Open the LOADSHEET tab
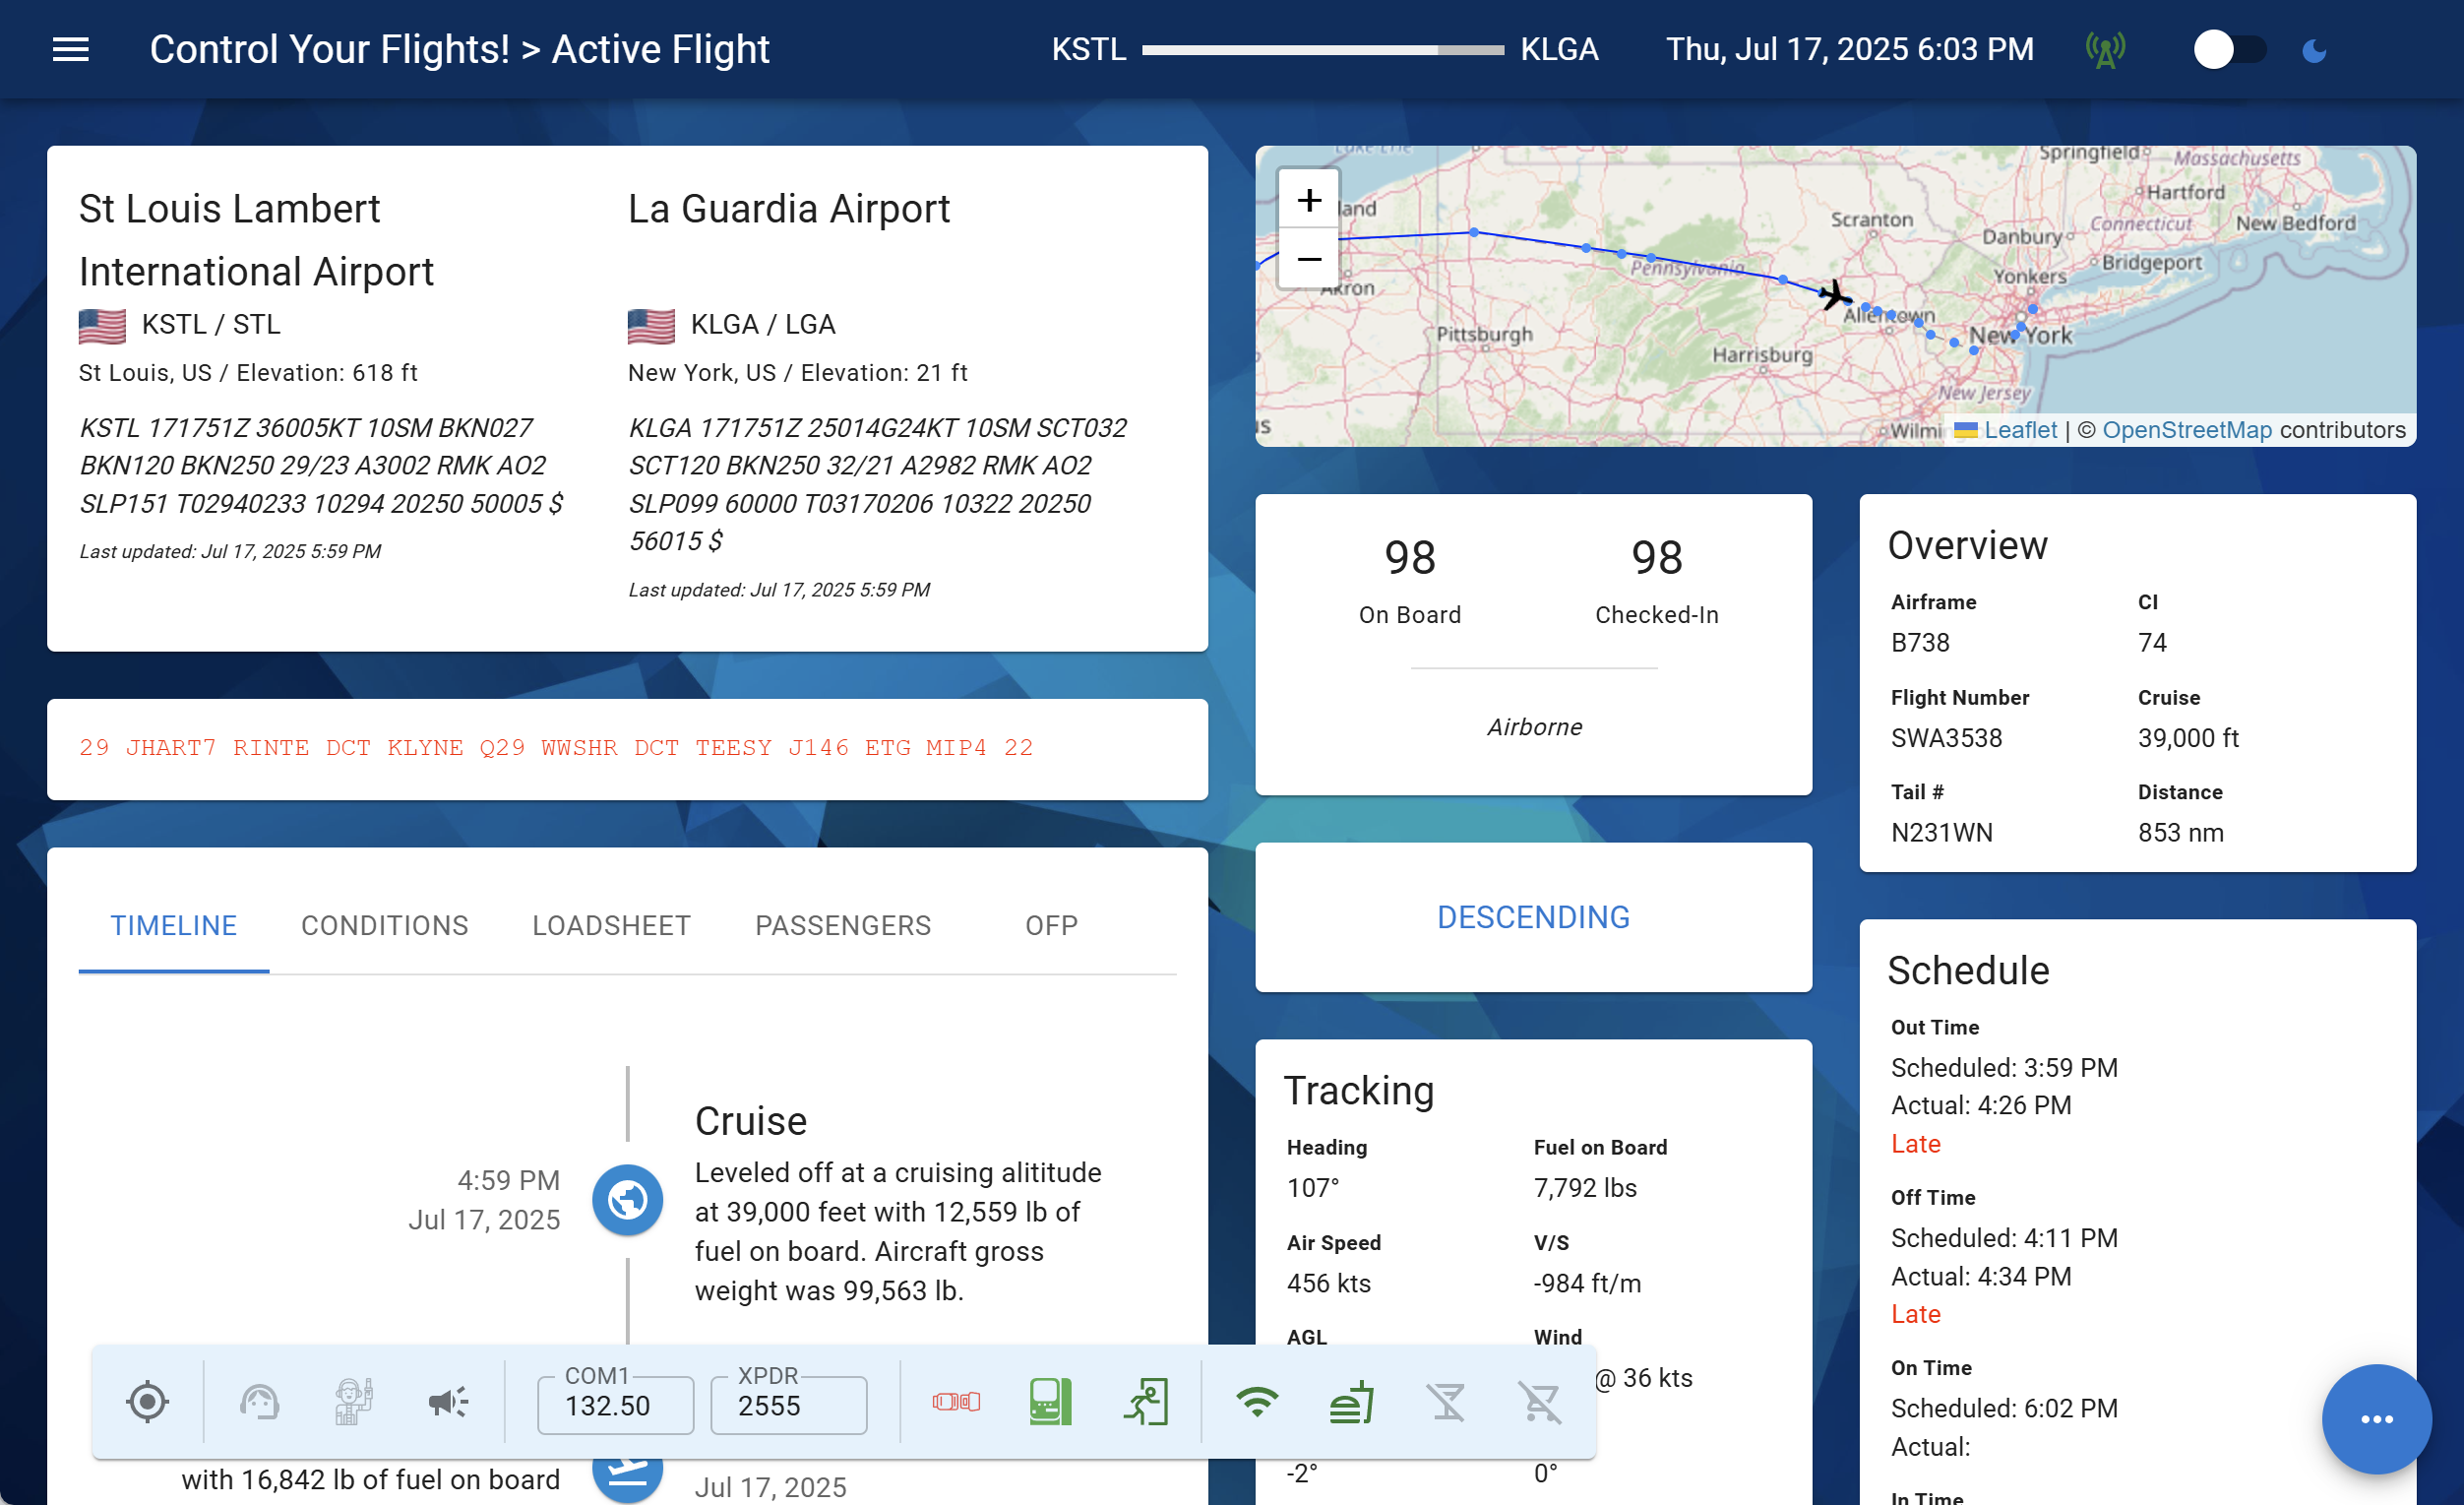The height and width of the screenshot is (1505, 2464). pyautogui.click(x=611, y=925)
